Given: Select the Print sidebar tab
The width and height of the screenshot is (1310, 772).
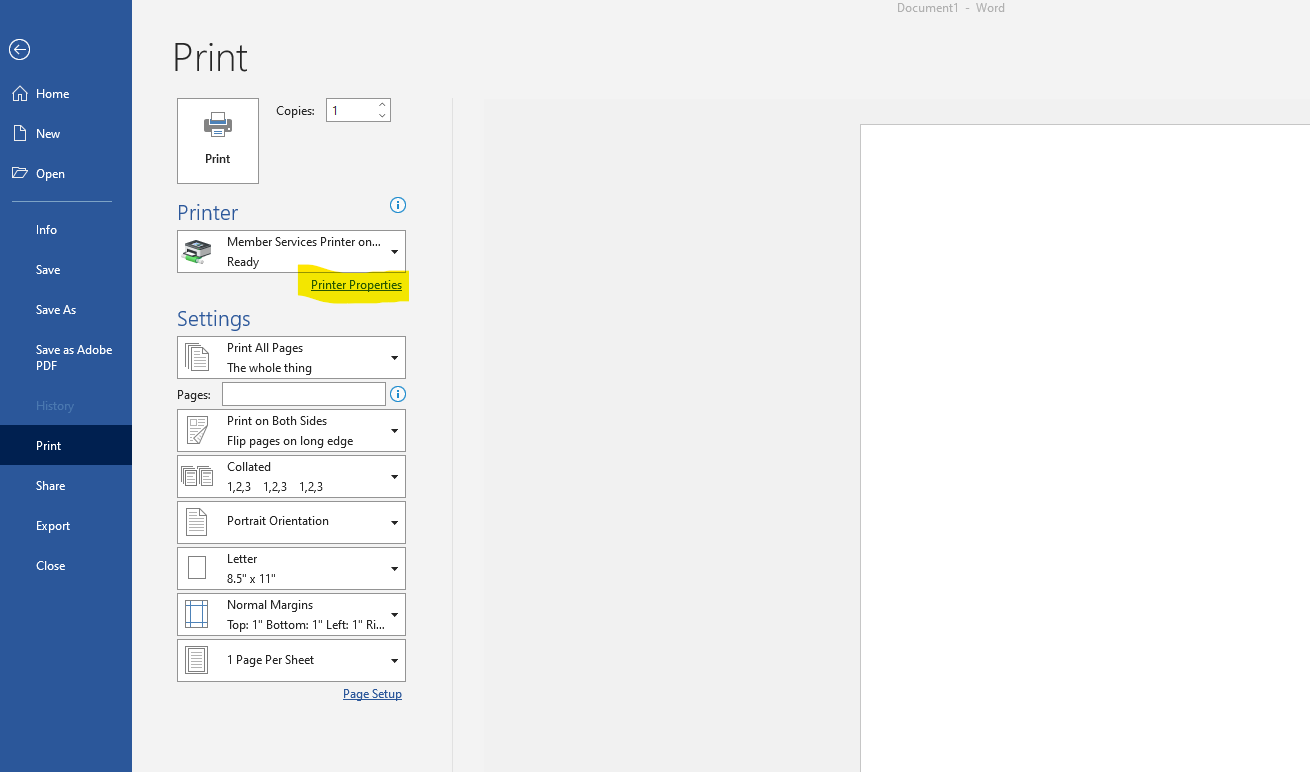Looking at the screenshot, I should pyautogui.click(x=66, y=445).
